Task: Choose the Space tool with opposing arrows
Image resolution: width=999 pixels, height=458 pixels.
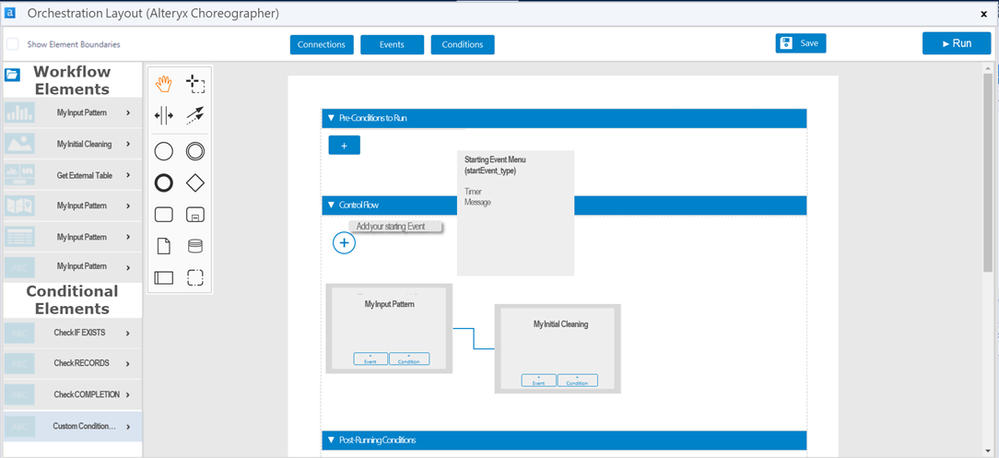Action: pos(164,115)
